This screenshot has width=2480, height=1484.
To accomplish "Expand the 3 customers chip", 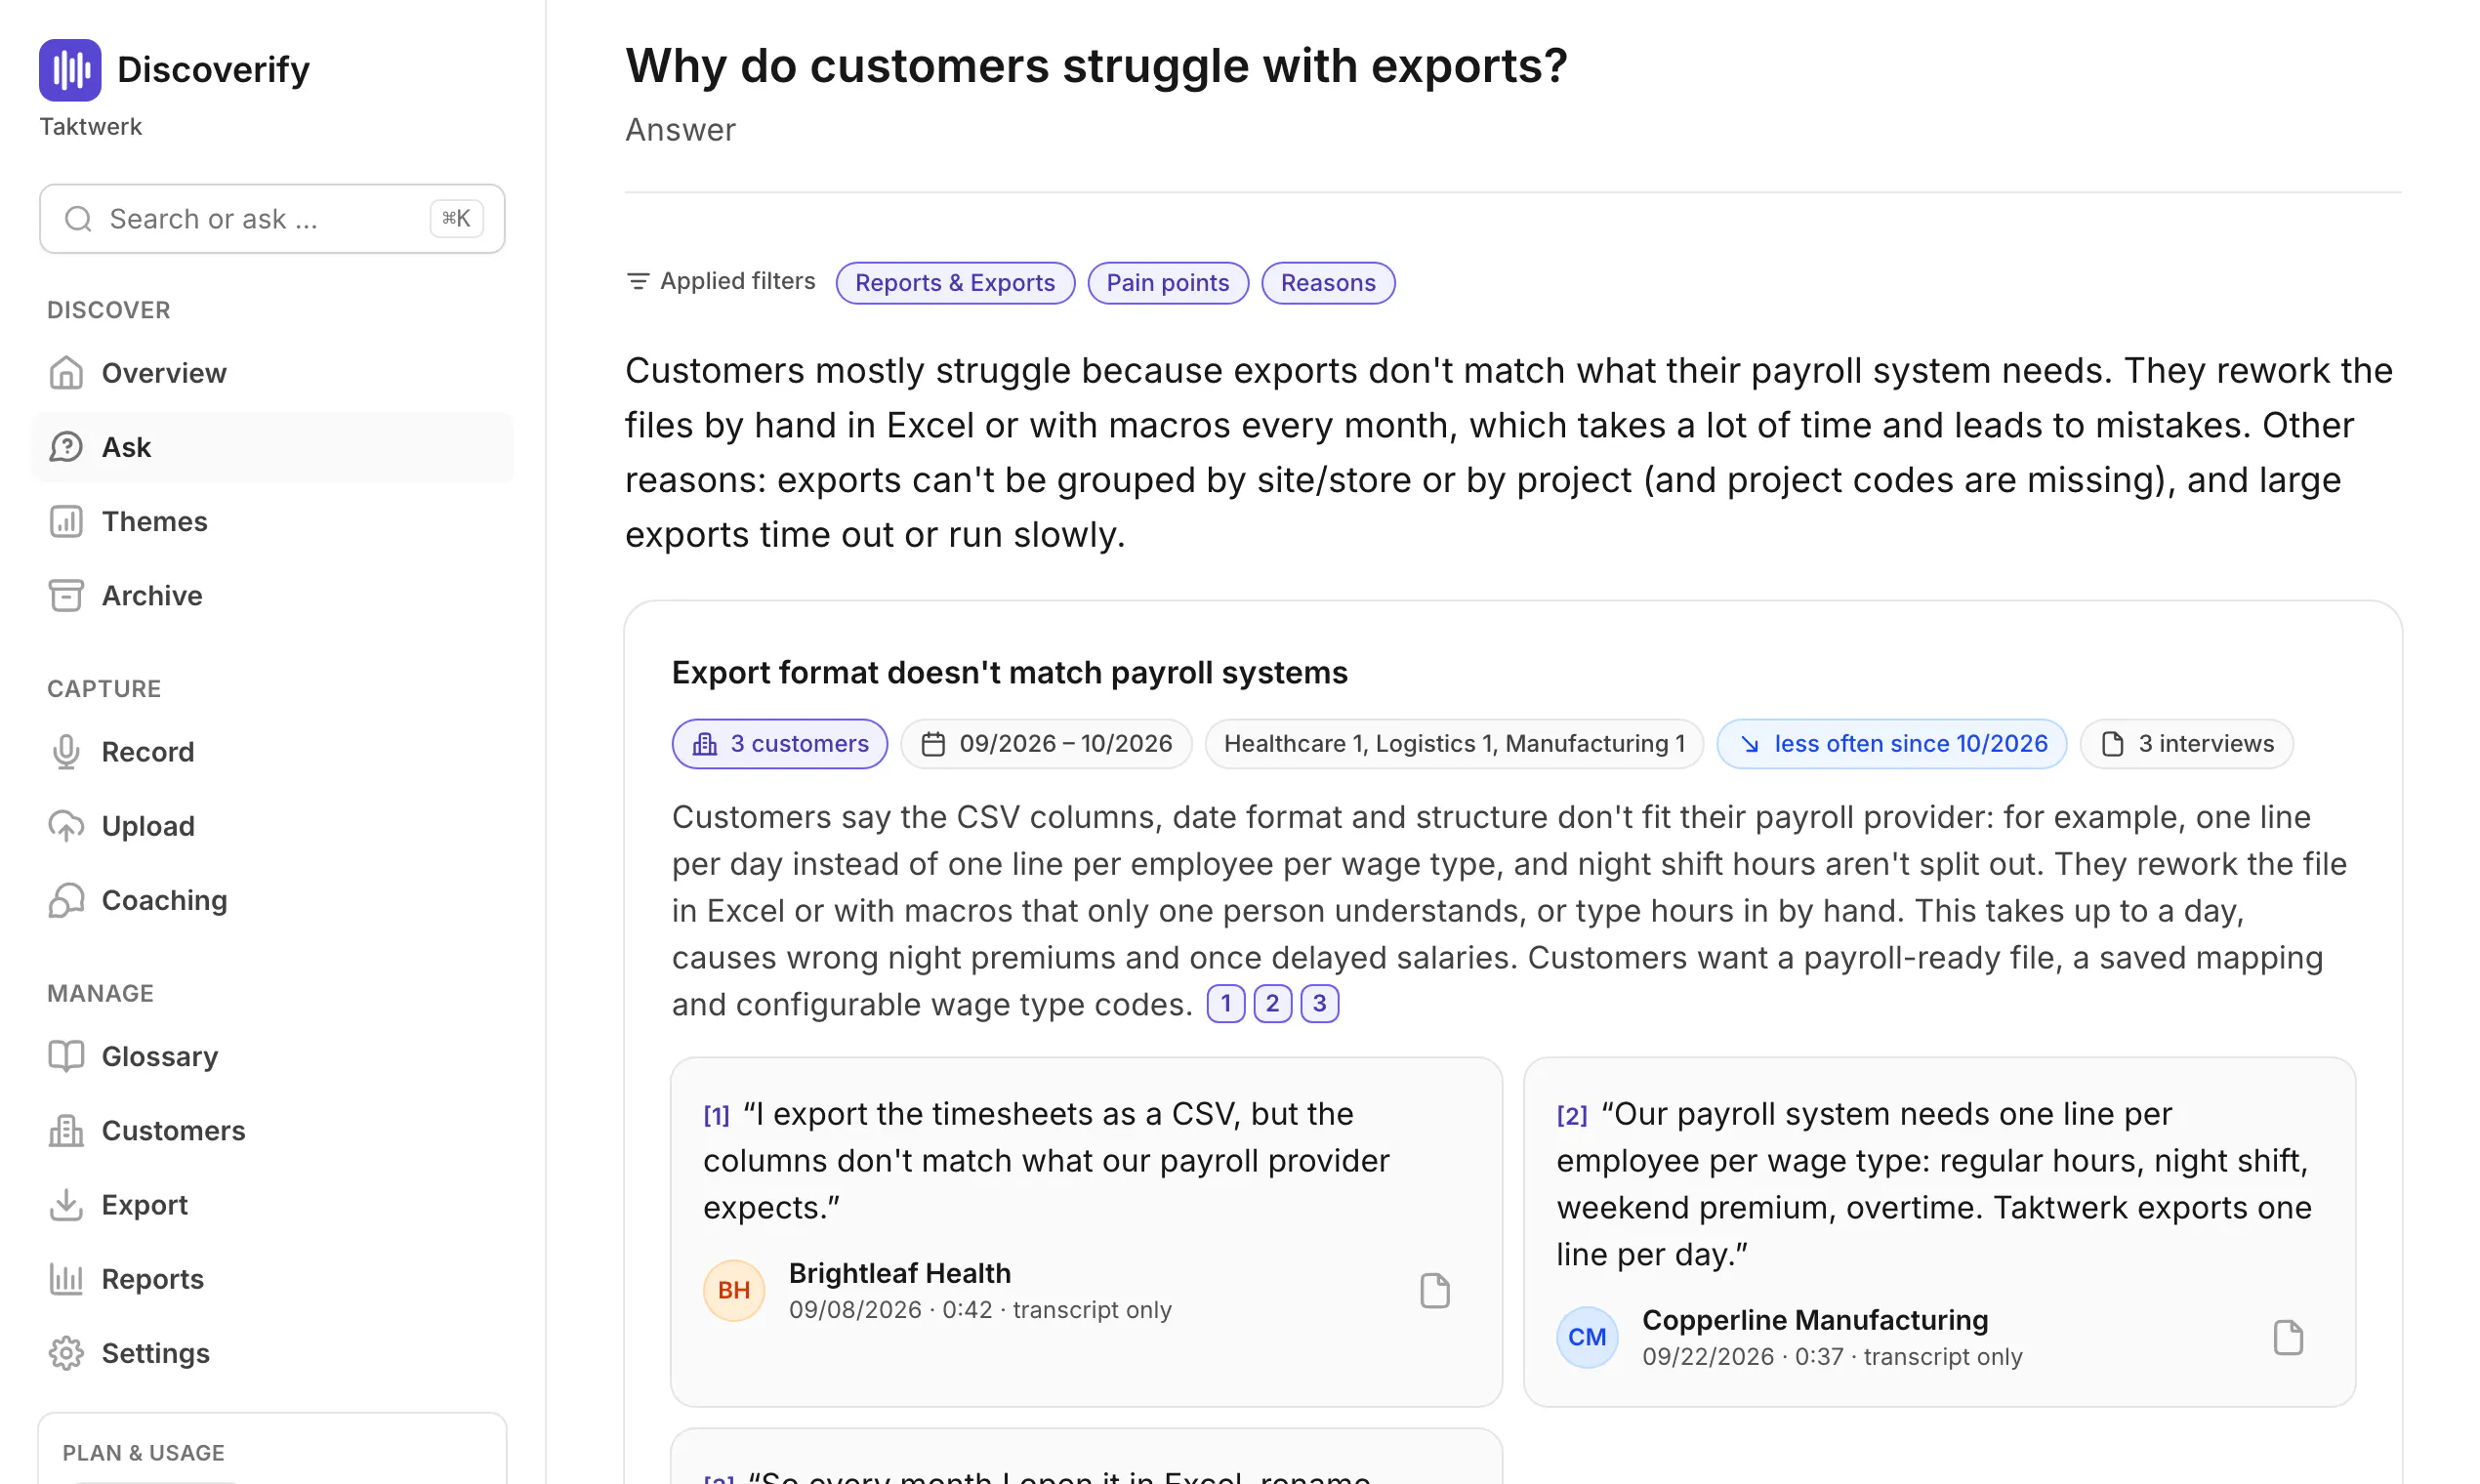I will pos(780,744).
